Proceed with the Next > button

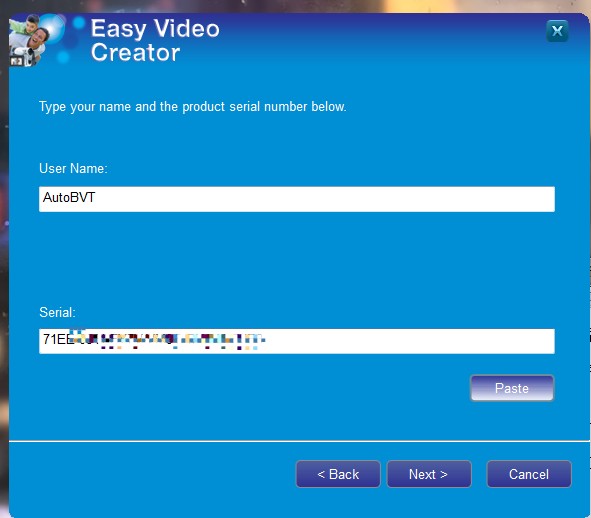click(x=429, y=474)
